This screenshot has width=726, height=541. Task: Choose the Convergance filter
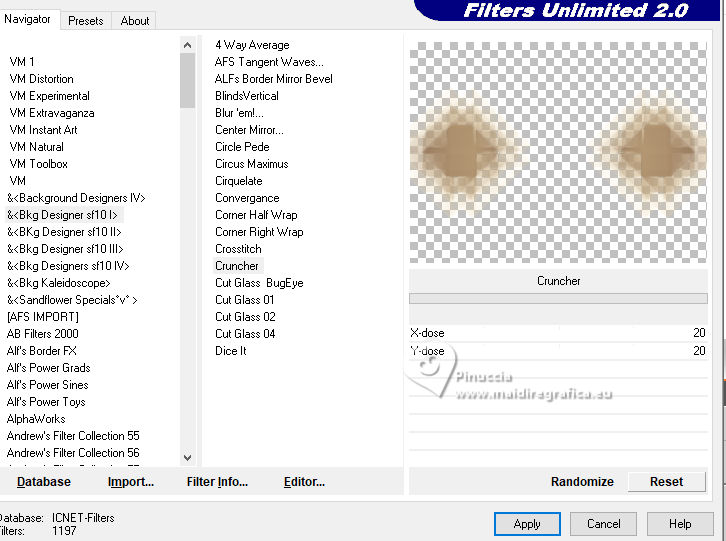[247, 198]
